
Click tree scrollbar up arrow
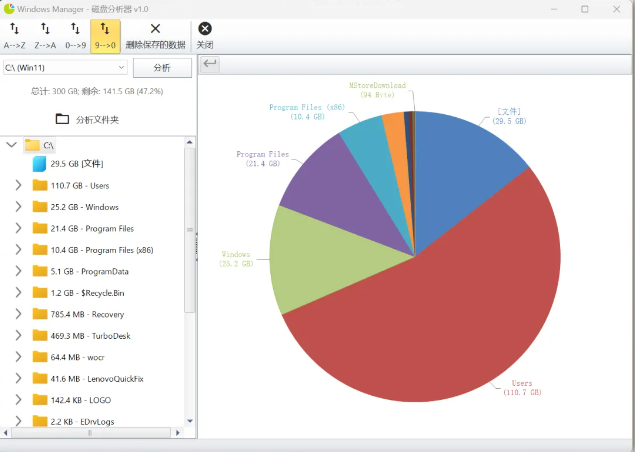point(190,142)
